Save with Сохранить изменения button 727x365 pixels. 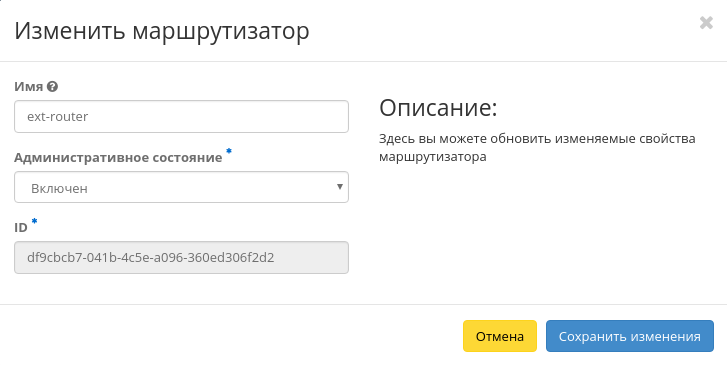click(x=630, y=336)
